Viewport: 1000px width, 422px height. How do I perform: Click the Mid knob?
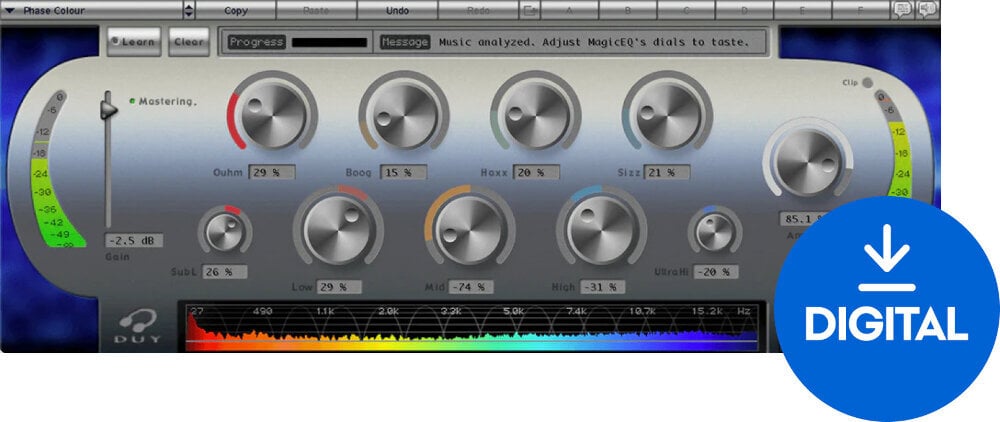click(x=470, y=230)
